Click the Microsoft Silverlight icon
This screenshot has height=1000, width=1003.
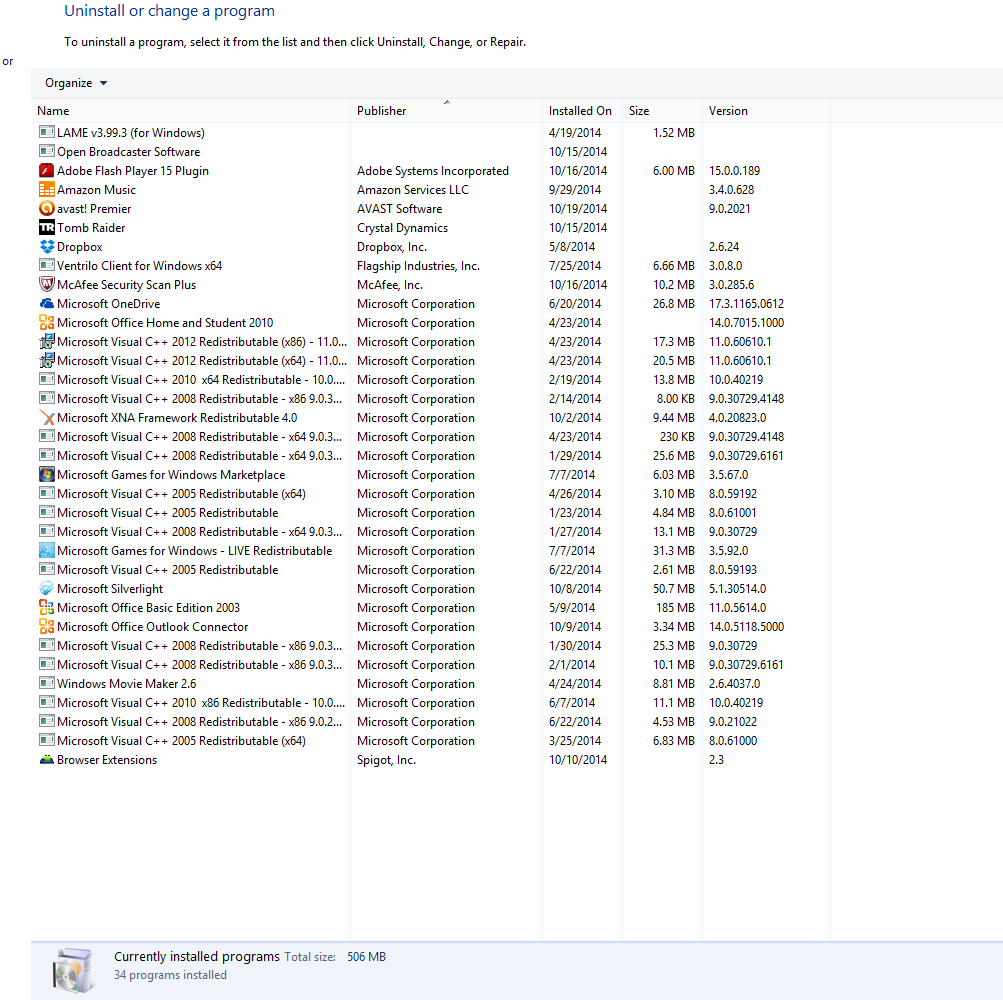(x=47, y=589)
